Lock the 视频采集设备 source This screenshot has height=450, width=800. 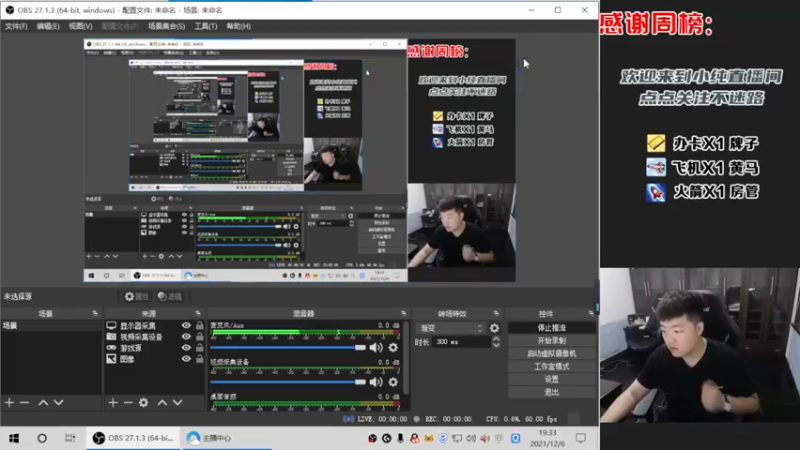[x=199, y=336]
